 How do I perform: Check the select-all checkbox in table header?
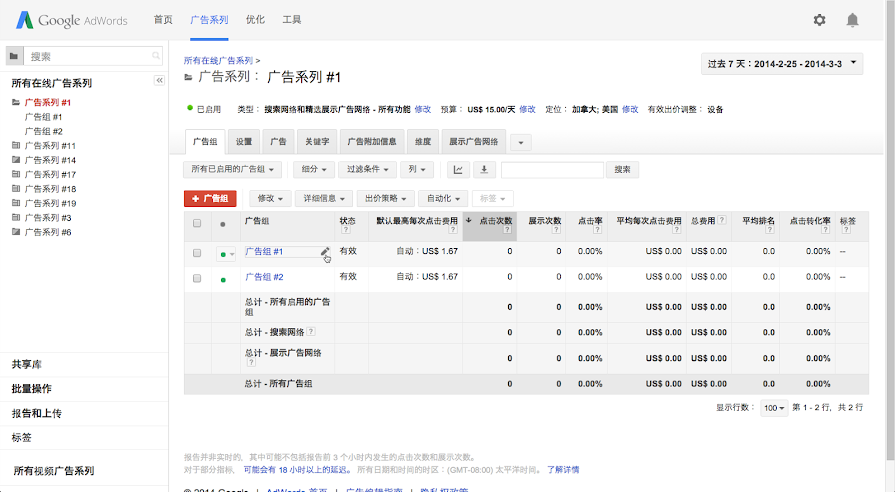point(197,223)
